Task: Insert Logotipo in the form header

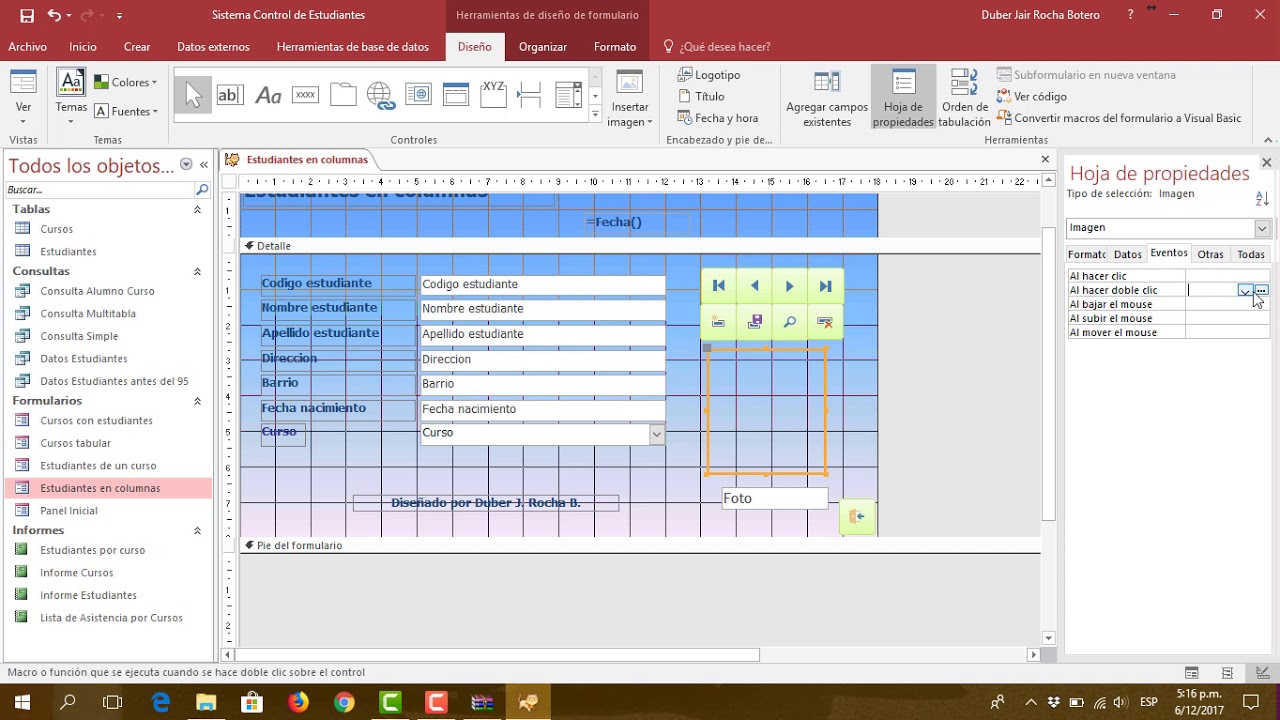Action: point(709,75)
